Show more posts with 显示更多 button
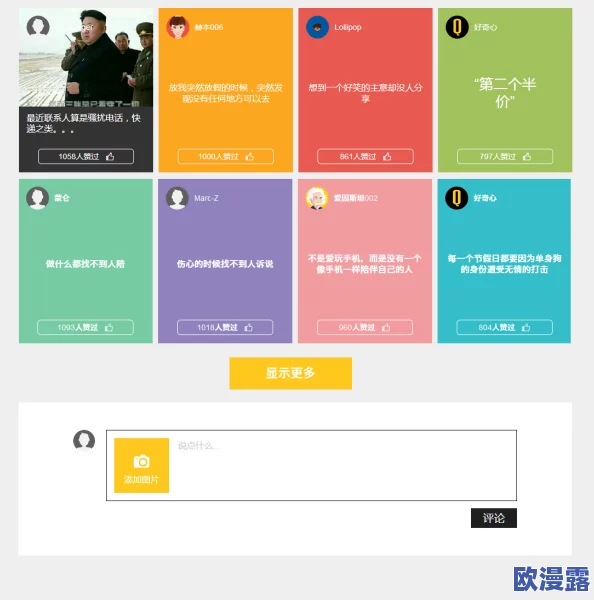 pyautogui.click(x=290, y=373)
